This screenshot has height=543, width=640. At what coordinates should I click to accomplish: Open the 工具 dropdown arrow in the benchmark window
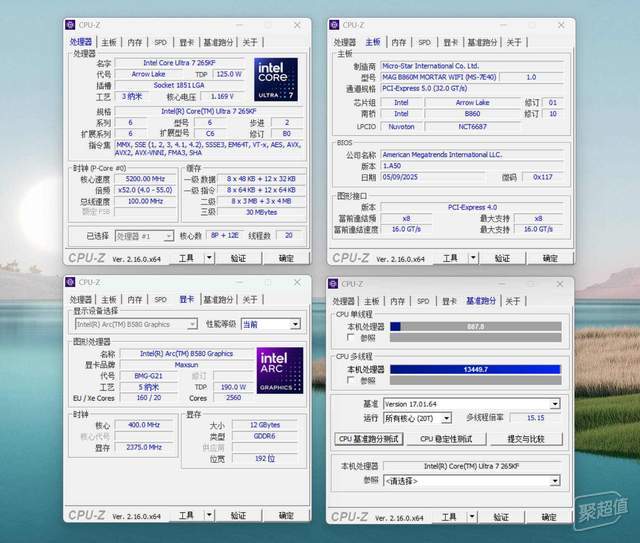(x=472, y=517)
